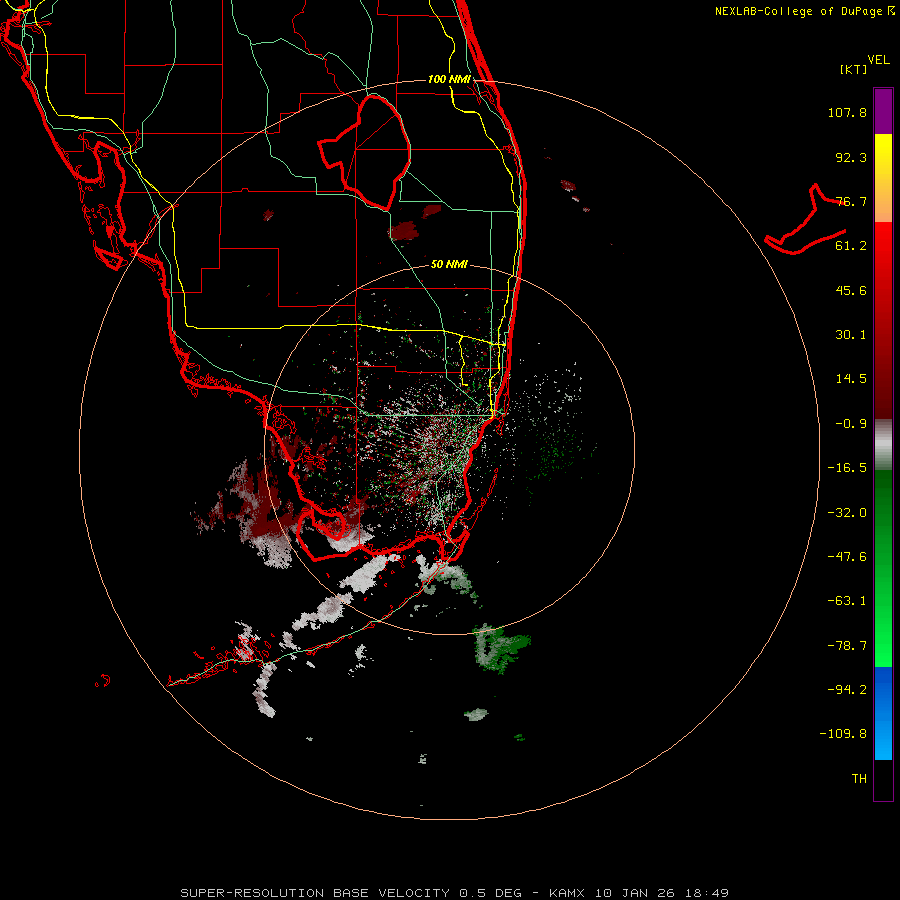This screenshot has height=900, width=900.
Task: Click the 30.1 velocity scale value
Action: [x=851, y=335]
